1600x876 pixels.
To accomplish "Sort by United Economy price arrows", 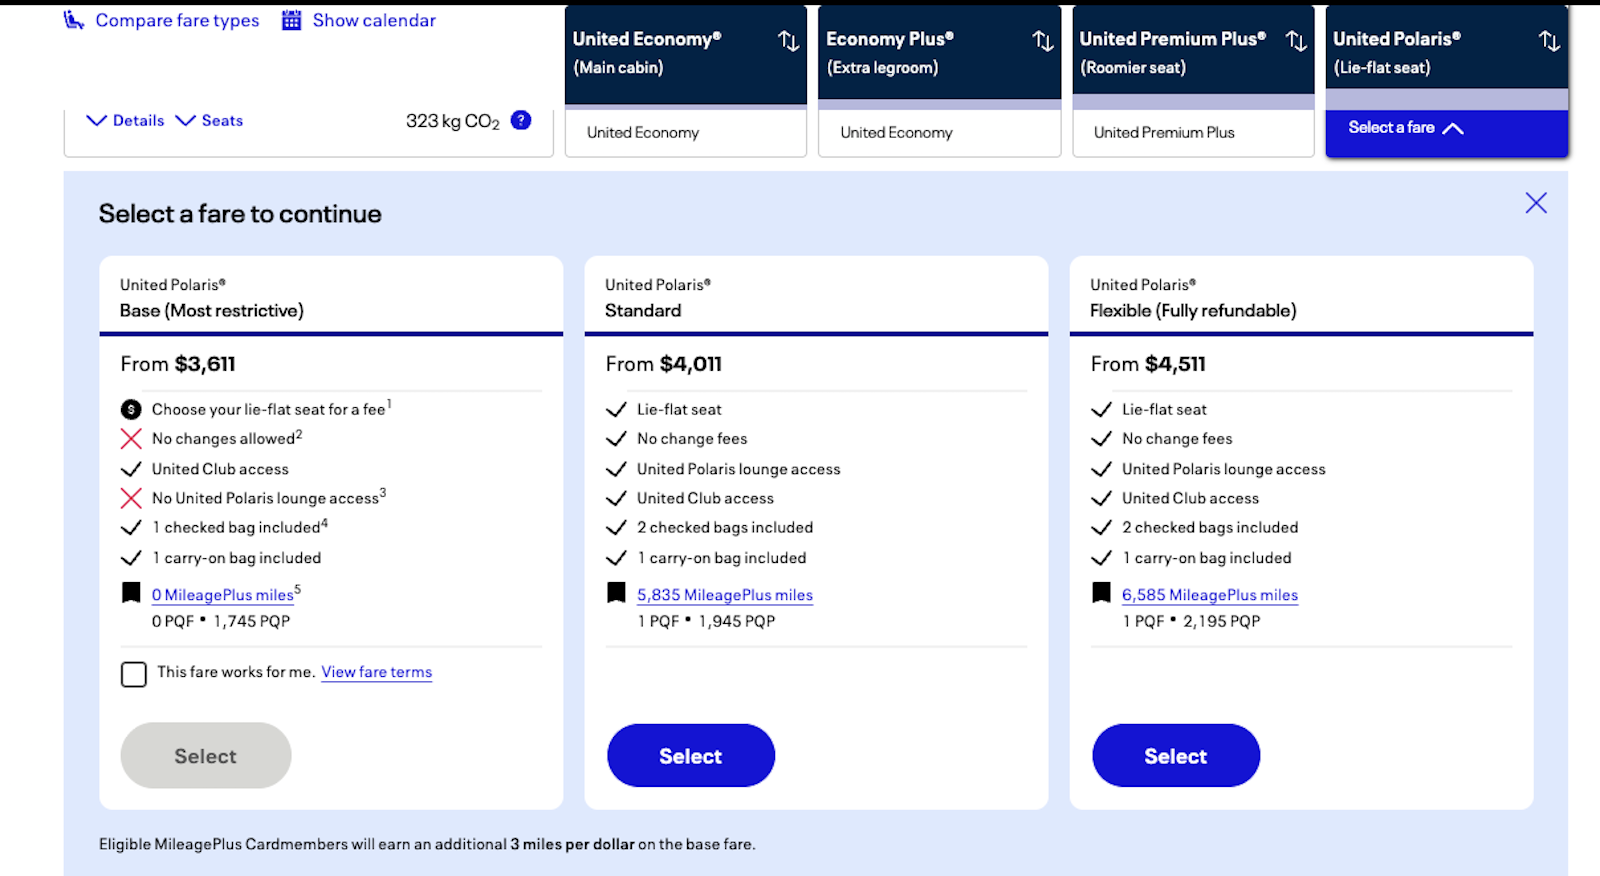I will click(x=789, y=41).
